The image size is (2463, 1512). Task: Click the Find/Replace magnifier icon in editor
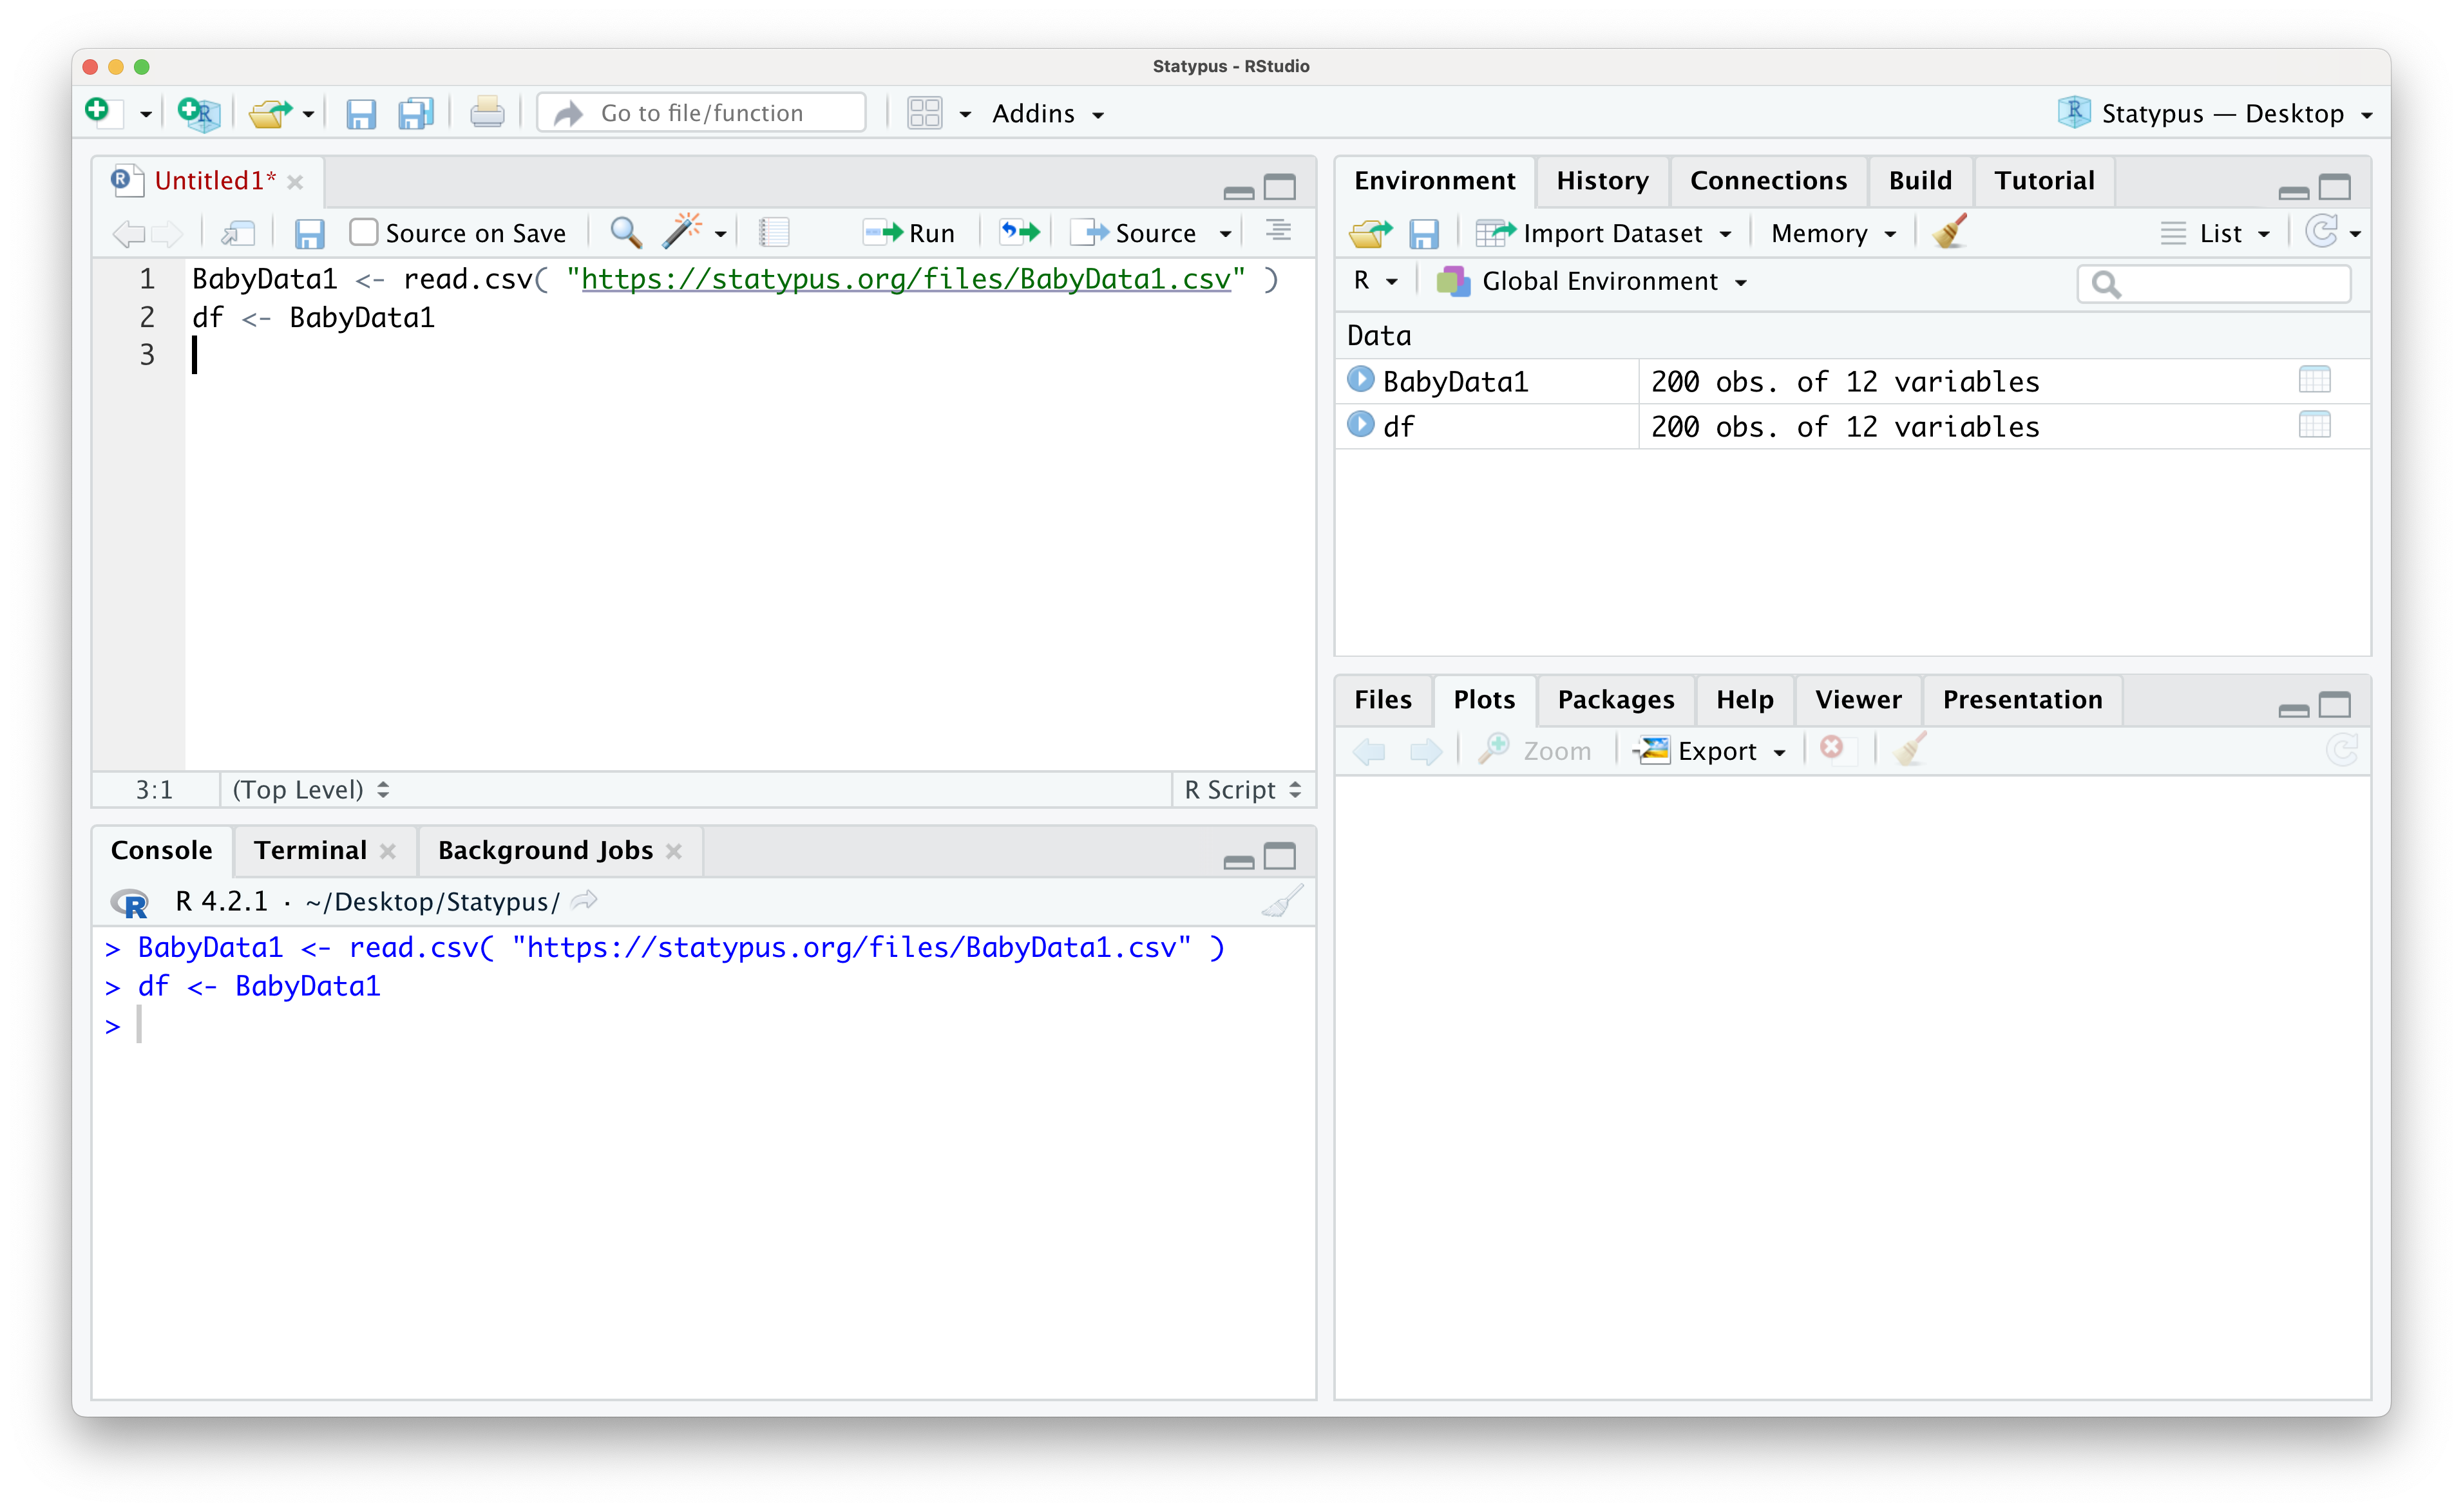[625, 232]
